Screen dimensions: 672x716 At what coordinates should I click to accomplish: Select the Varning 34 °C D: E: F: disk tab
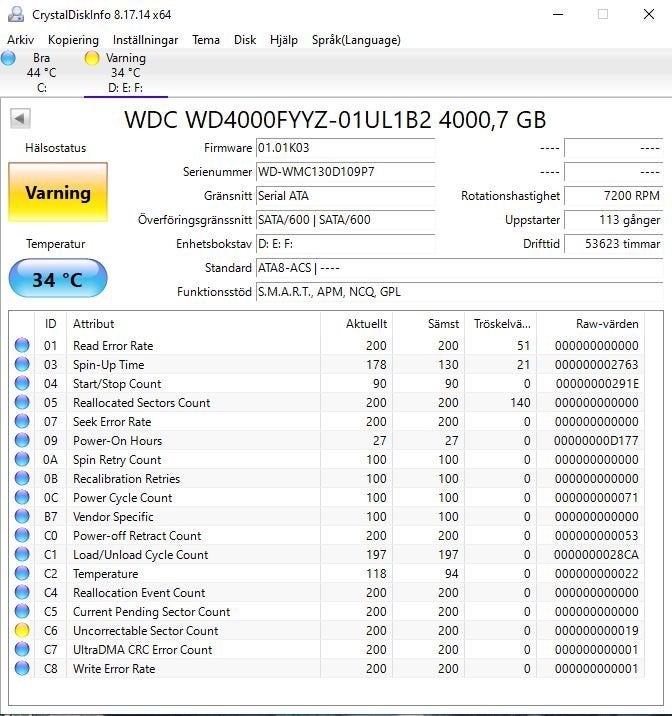coord(126,73)
